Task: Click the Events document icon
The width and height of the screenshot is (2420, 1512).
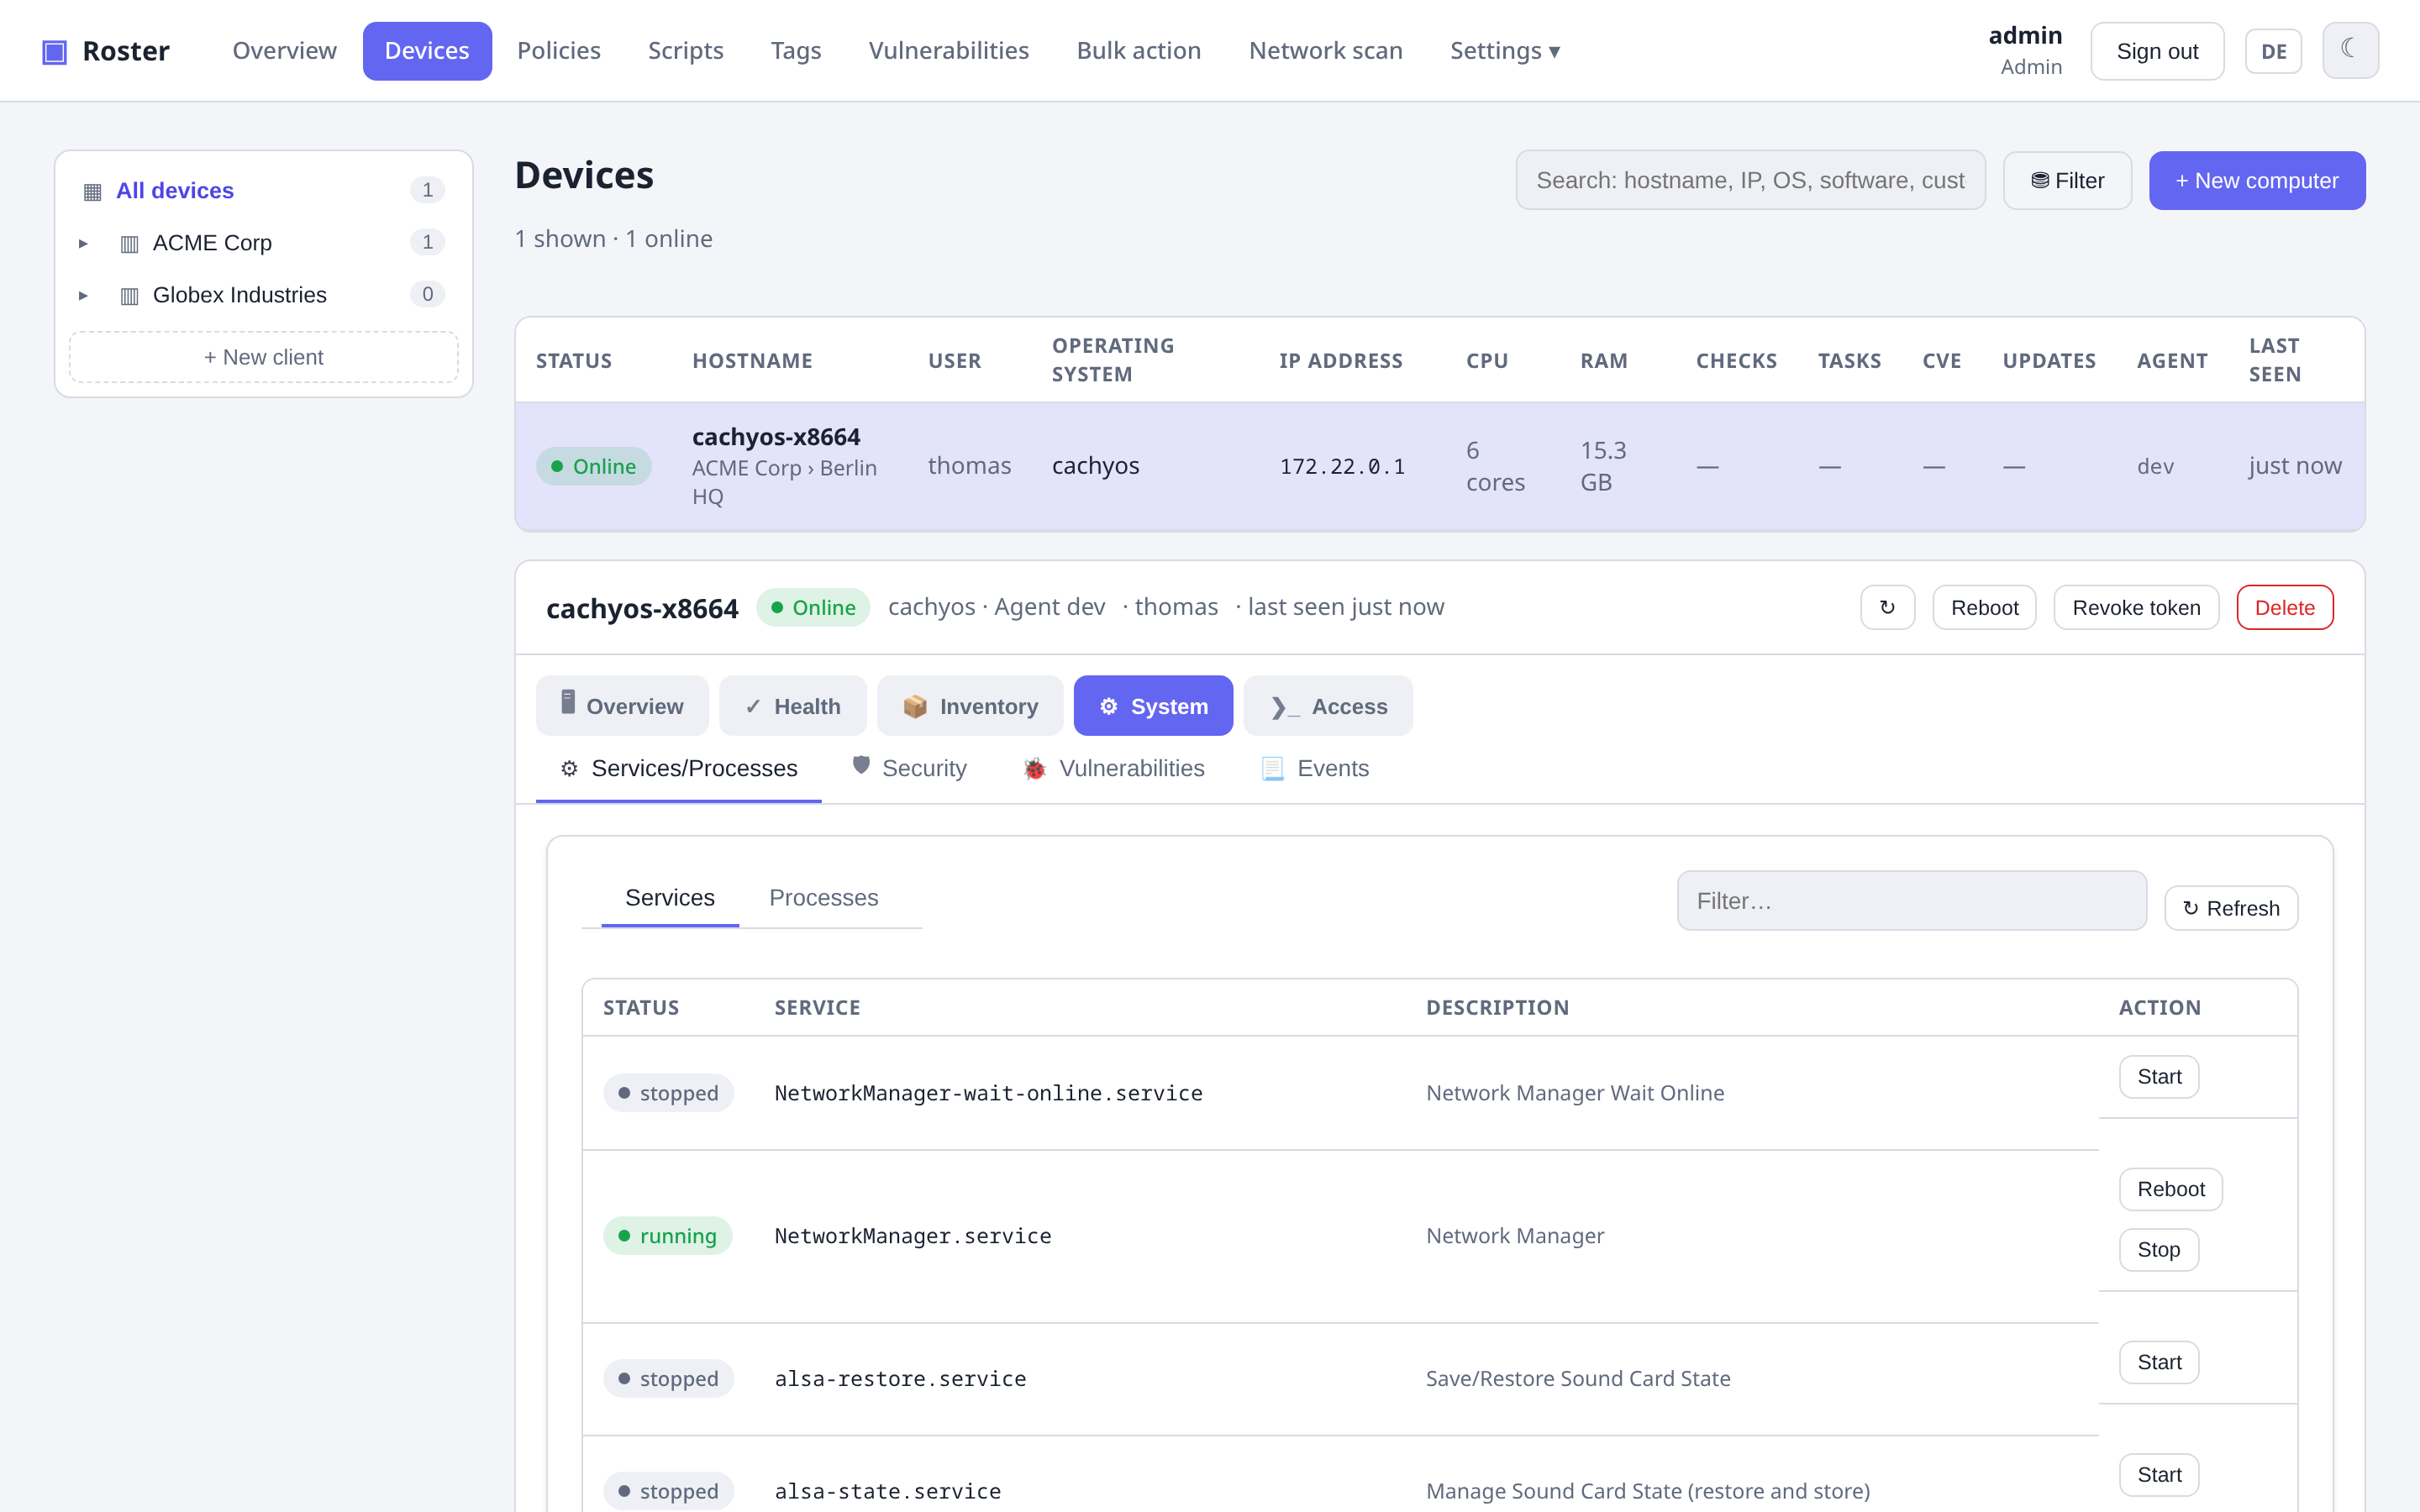Action: point(1272,768)
